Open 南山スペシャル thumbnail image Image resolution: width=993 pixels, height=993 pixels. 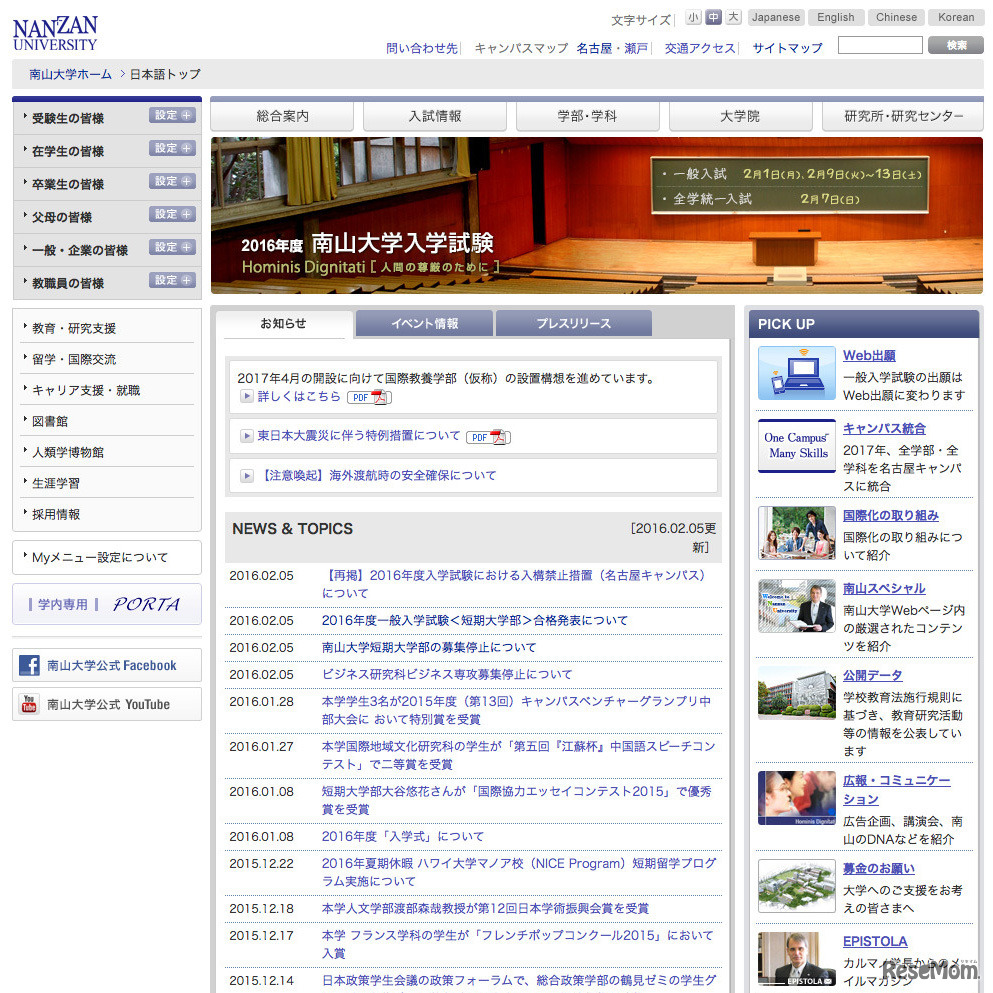click(x=797, y=606)
